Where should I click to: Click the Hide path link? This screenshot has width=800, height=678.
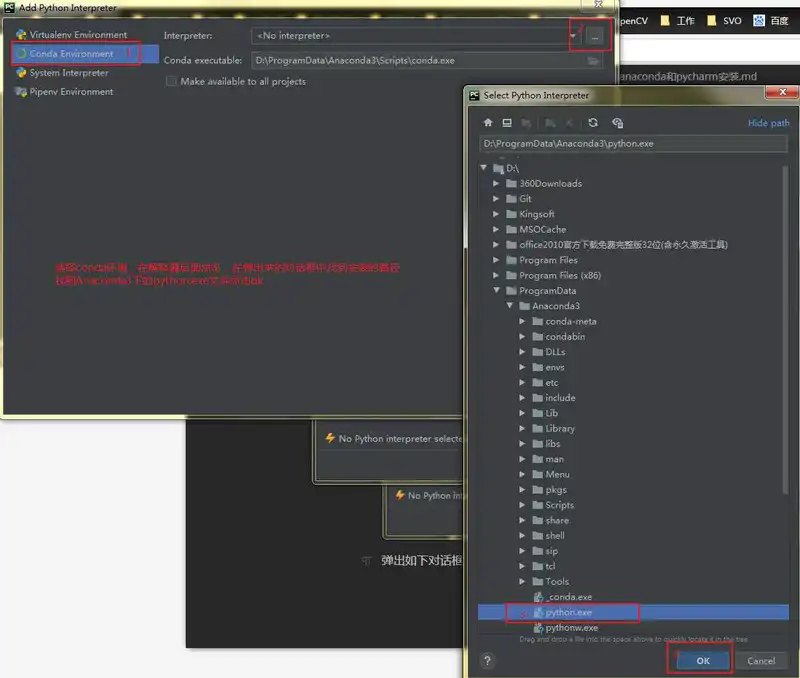pyautogui.click(x=768, y=123)
